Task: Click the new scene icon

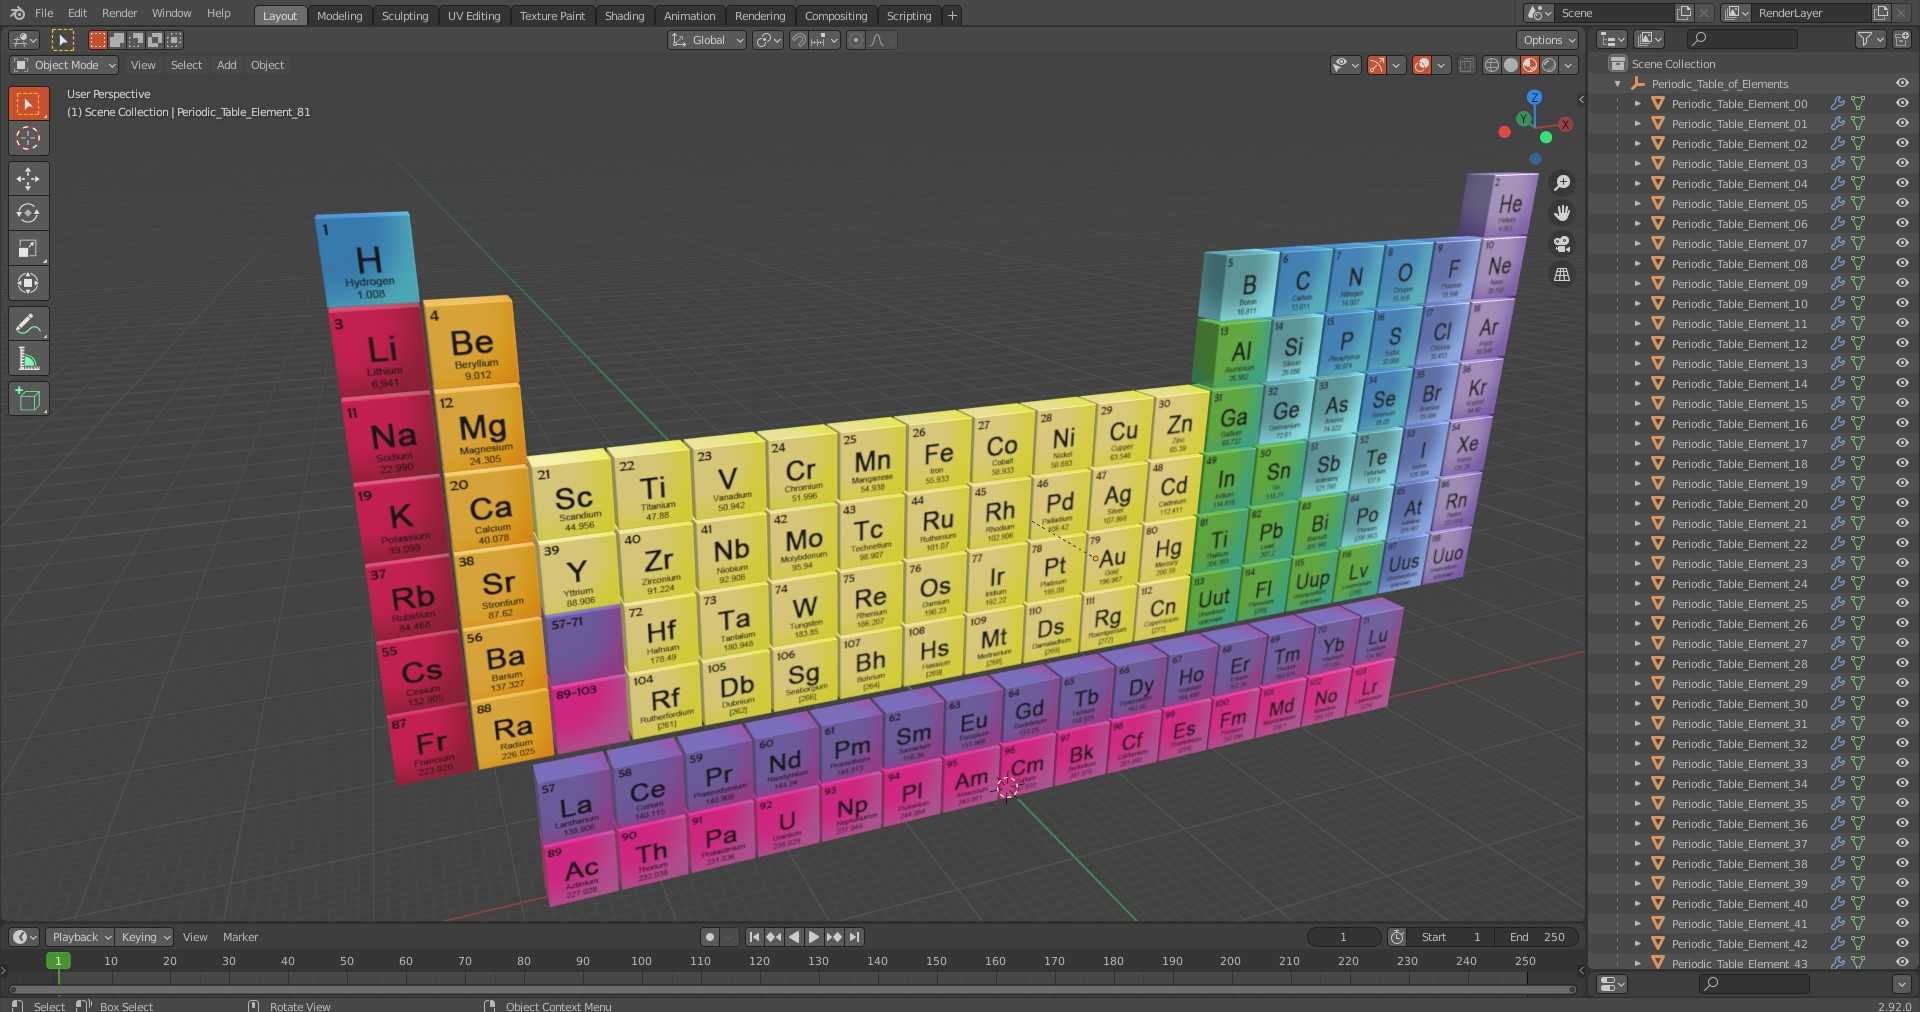Action: pos(1684,13)
